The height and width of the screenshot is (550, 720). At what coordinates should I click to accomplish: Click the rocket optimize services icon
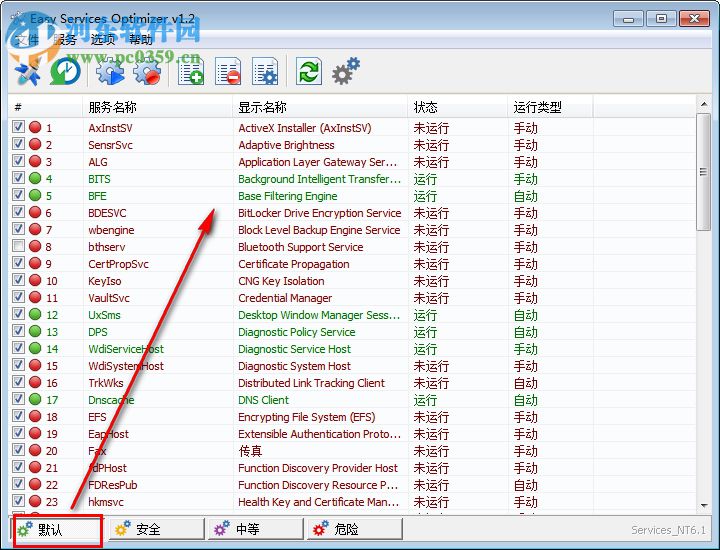[28, 72]
